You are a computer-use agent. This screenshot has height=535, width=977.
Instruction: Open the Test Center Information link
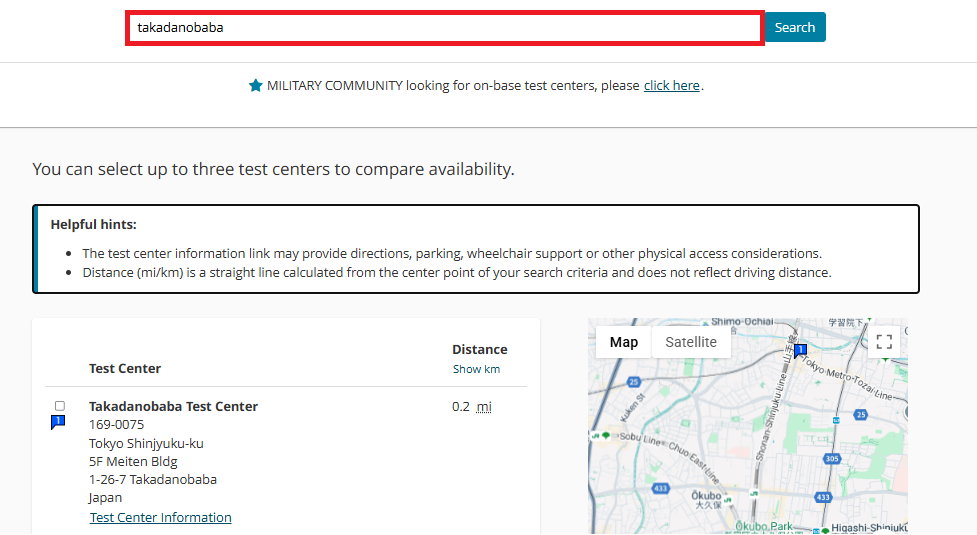(x=161, y=517)
